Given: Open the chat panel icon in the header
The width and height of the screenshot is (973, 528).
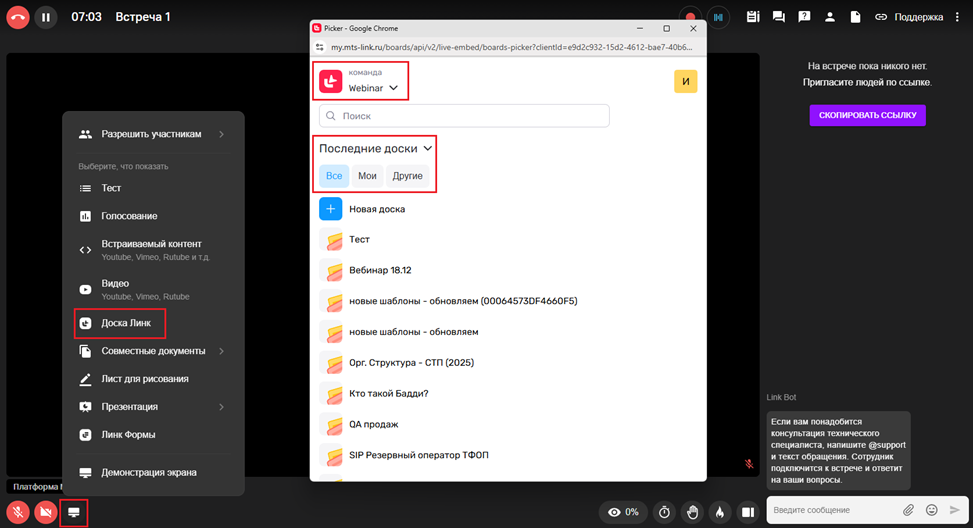Looking at the screenshot, I should click(x=778, y=17).
